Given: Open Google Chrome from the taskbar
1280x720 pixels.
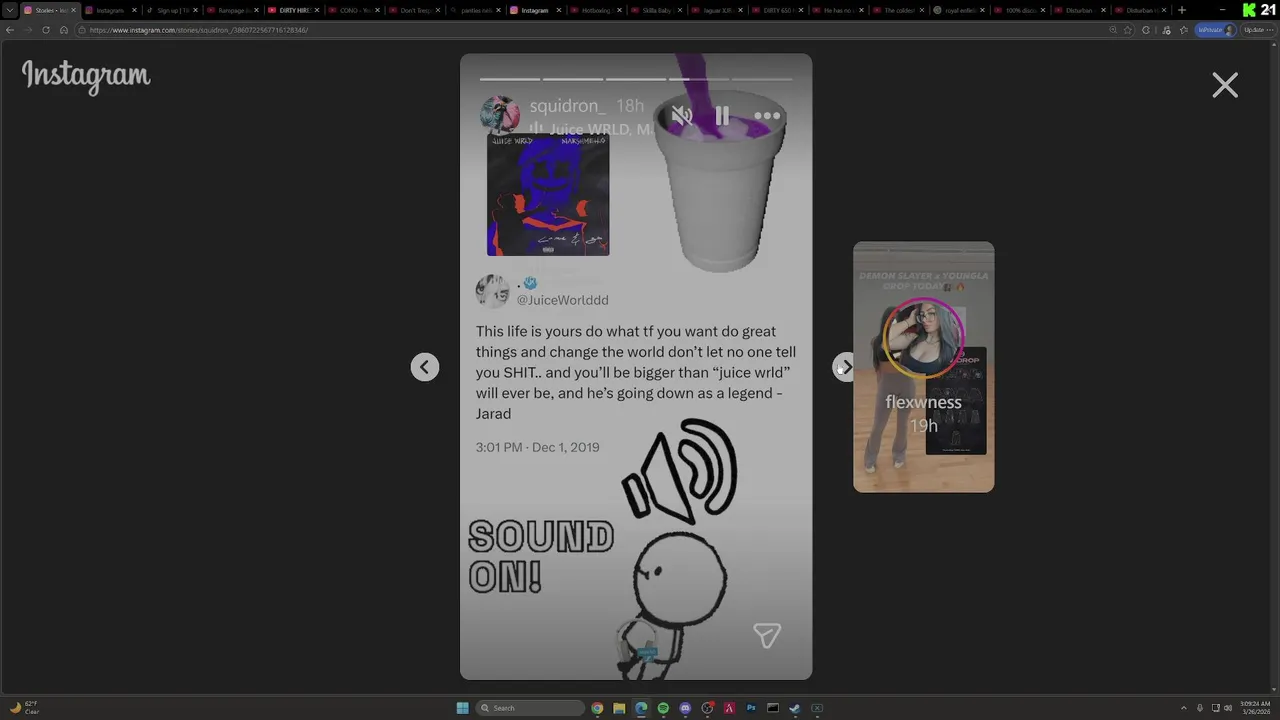Looking at the screenshot, I should (597, 708).
